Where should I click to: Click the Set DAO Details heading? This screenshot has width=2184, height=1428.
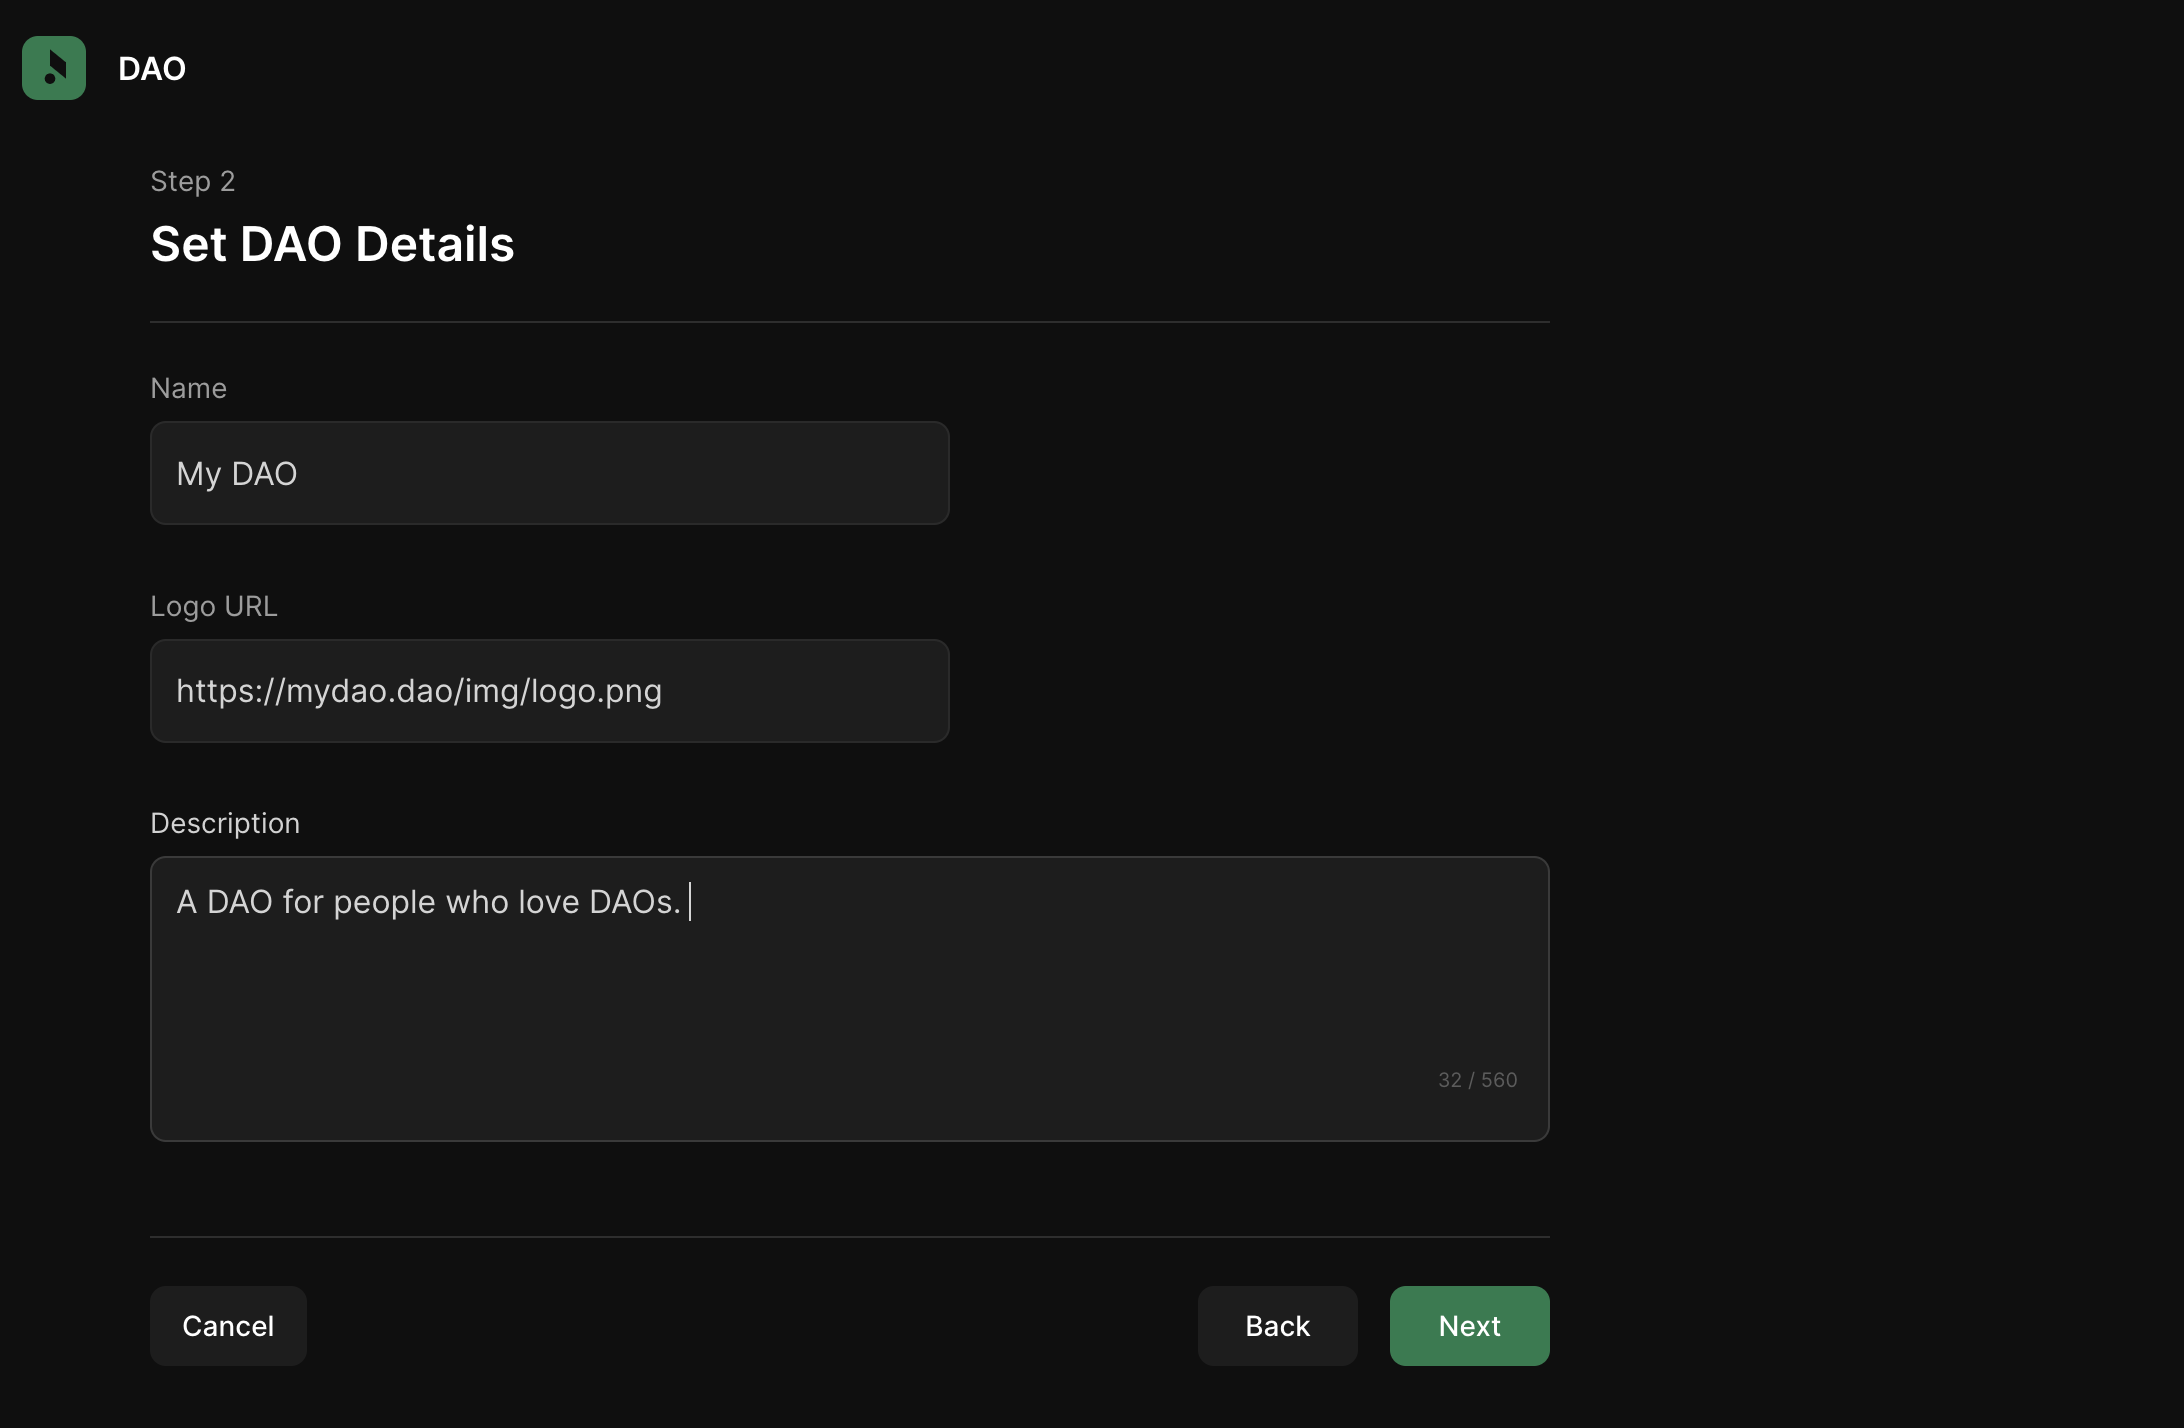(x=332, y=245)
